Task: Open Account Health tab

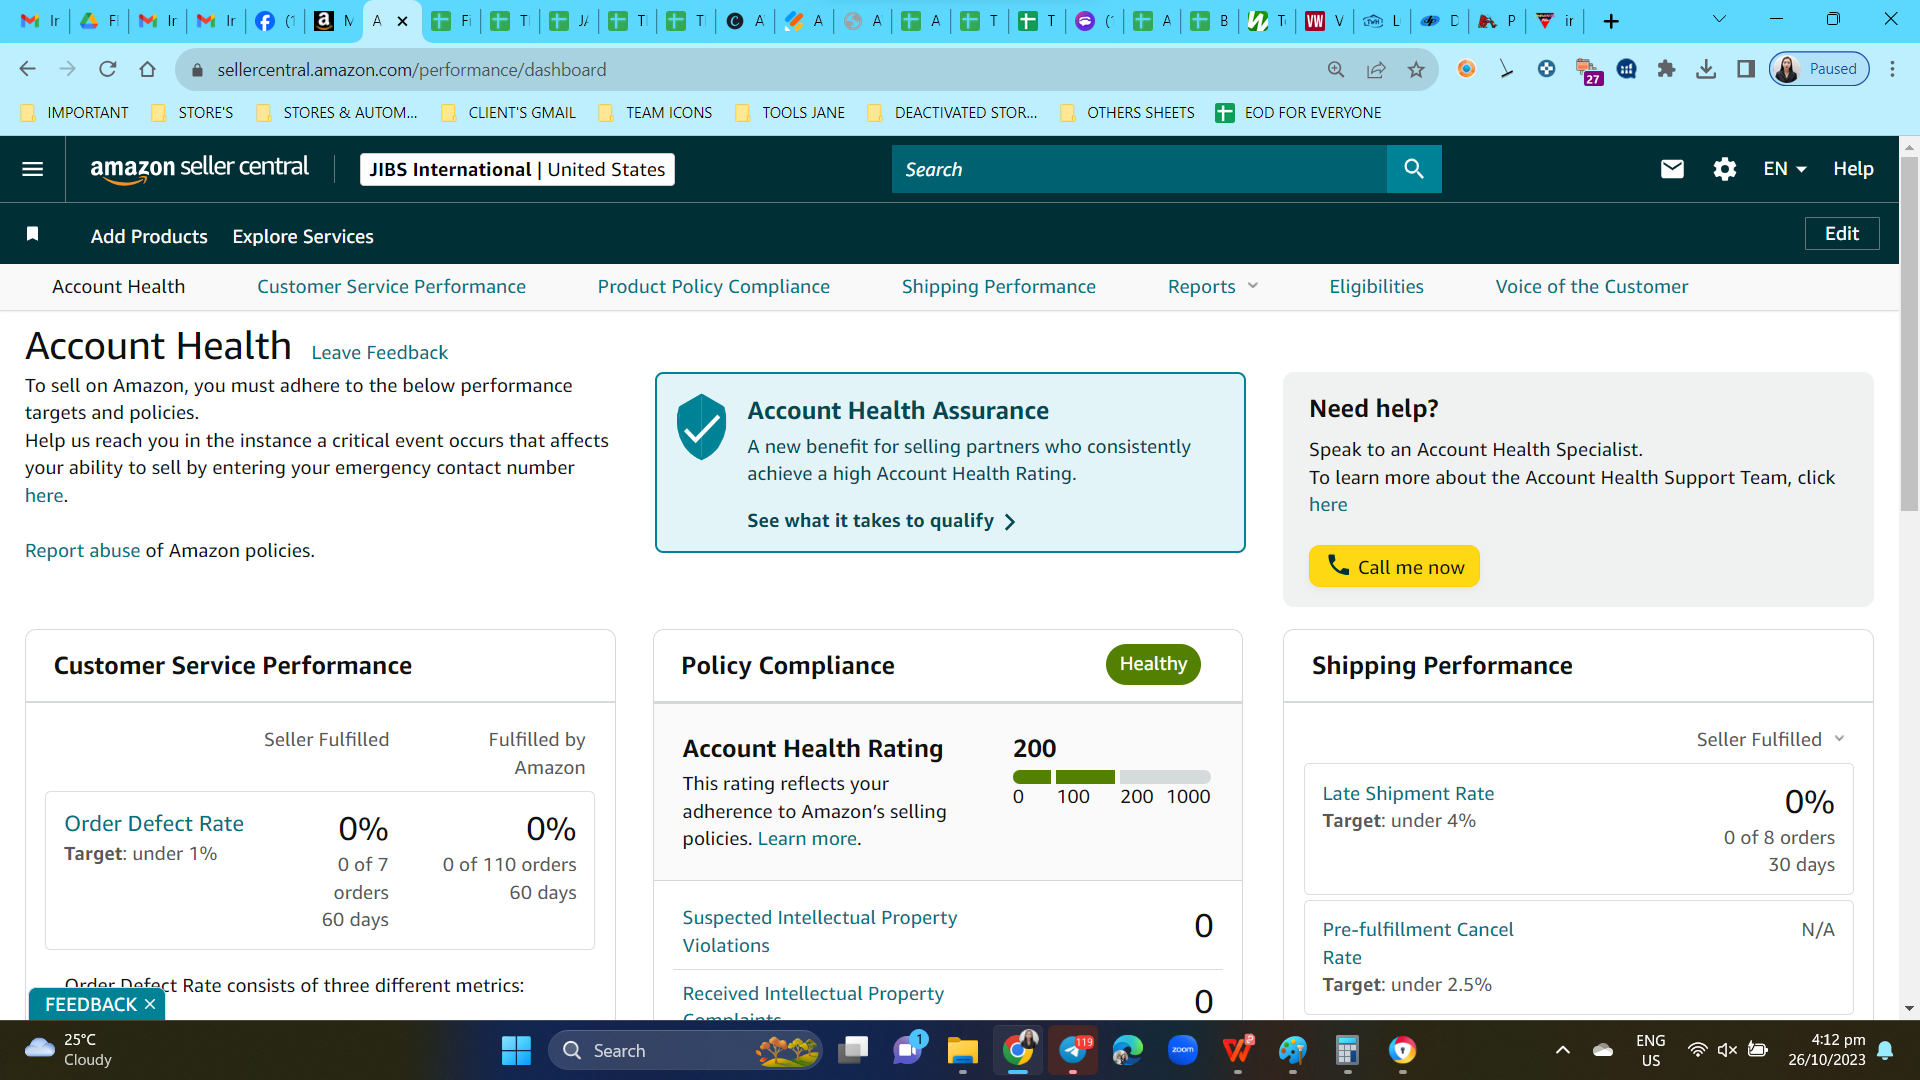Action: tap(118, 287)
